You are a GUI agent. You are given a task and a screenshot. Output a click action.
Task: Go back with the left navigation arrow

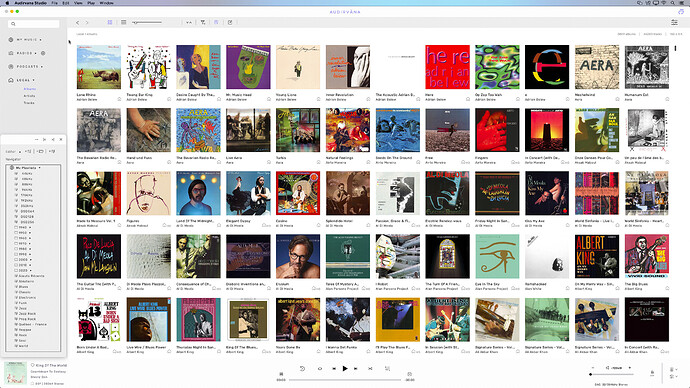point(77,22)
